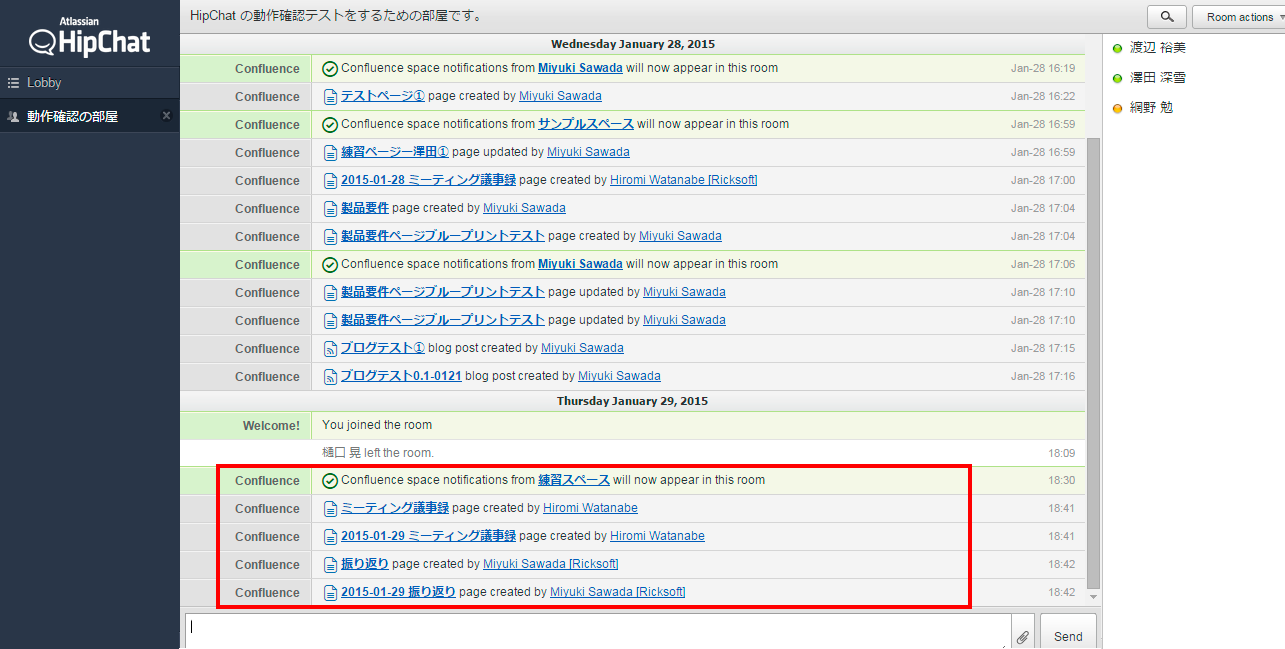Screen dimensions: 1285x649
Task: Open the 2015-01-29 ミーティング議事録 link
Action: pyautogui.click(x=428, y=536)
